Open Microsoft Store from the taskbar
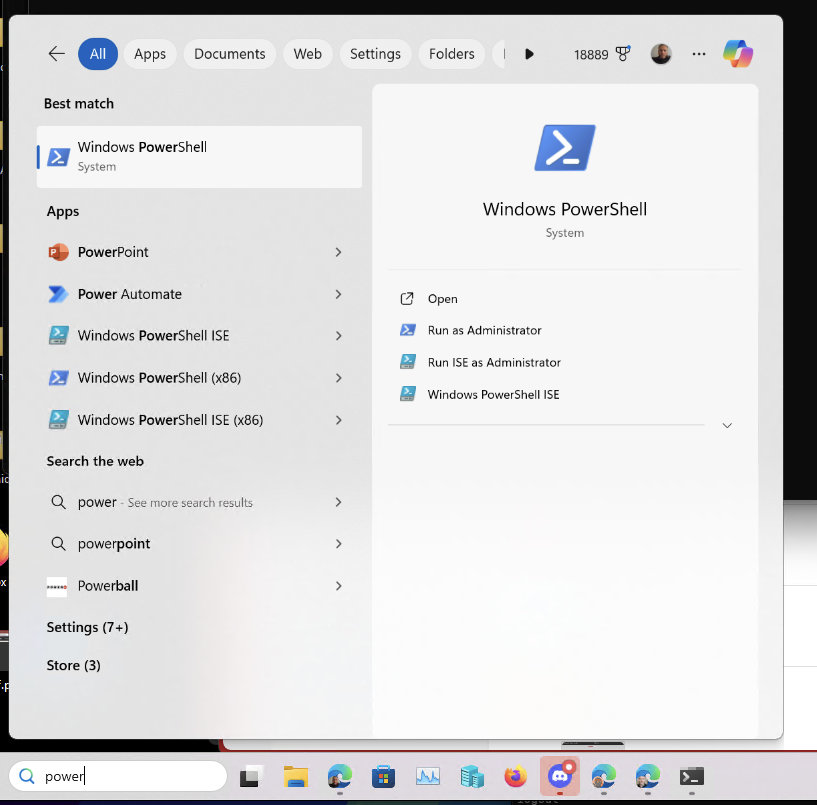 pyautogui.click(x=383, y=776)
